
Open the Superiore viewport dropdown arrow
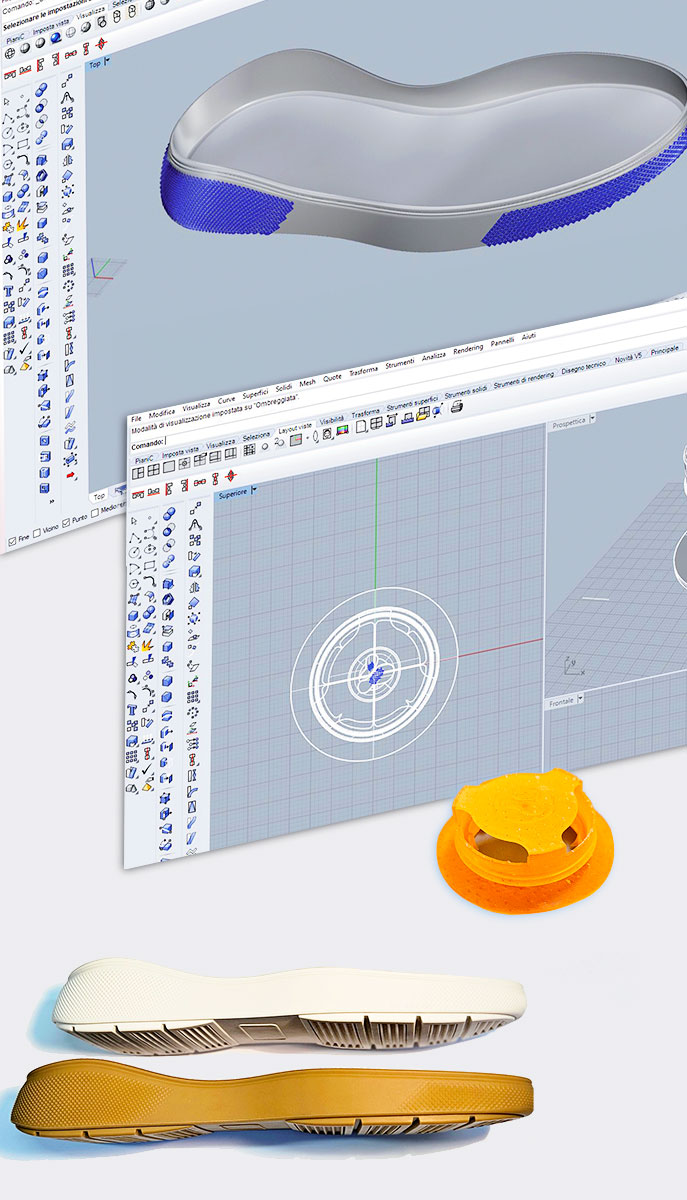255,490
